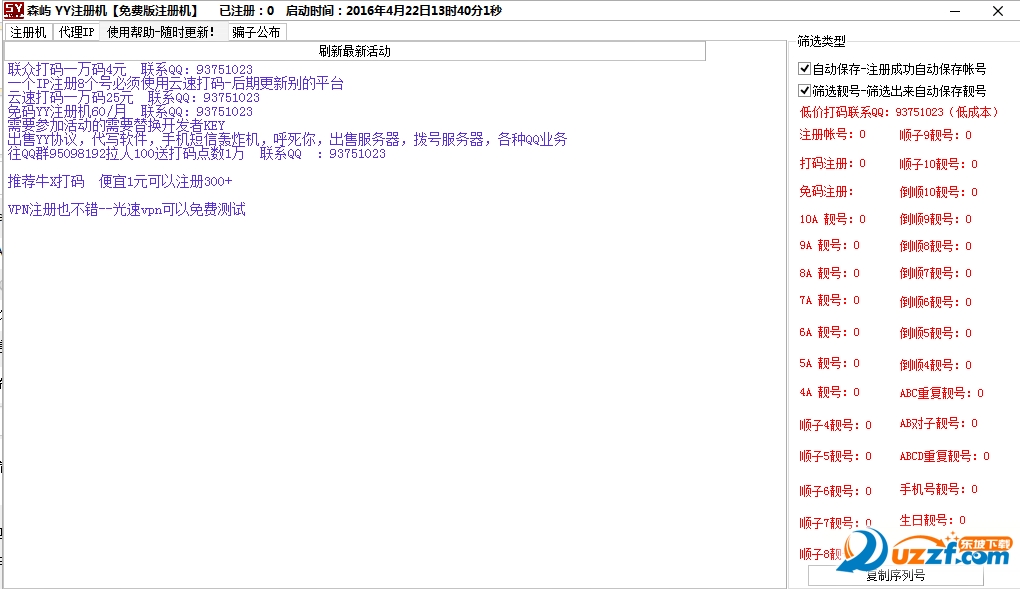1020x589 pixels.
Task: Click the 倒顺9靓号: 0 counter
Action: click(x=935, y=219)
